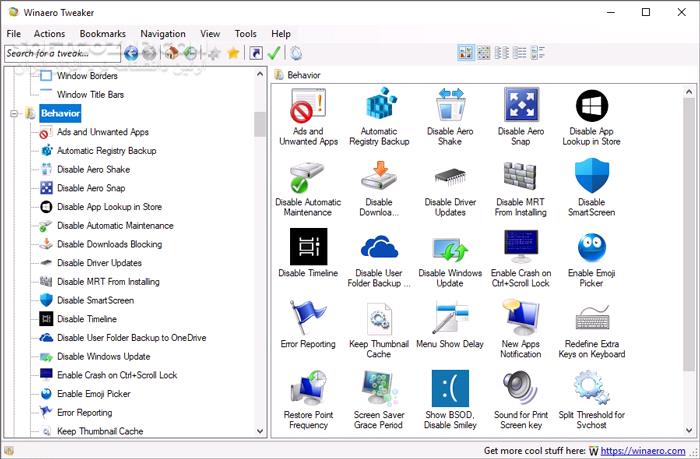Open Disable Aero Shake tile
Image resolution: width=700 pixels, height=459 pixels.
(450, 117)
